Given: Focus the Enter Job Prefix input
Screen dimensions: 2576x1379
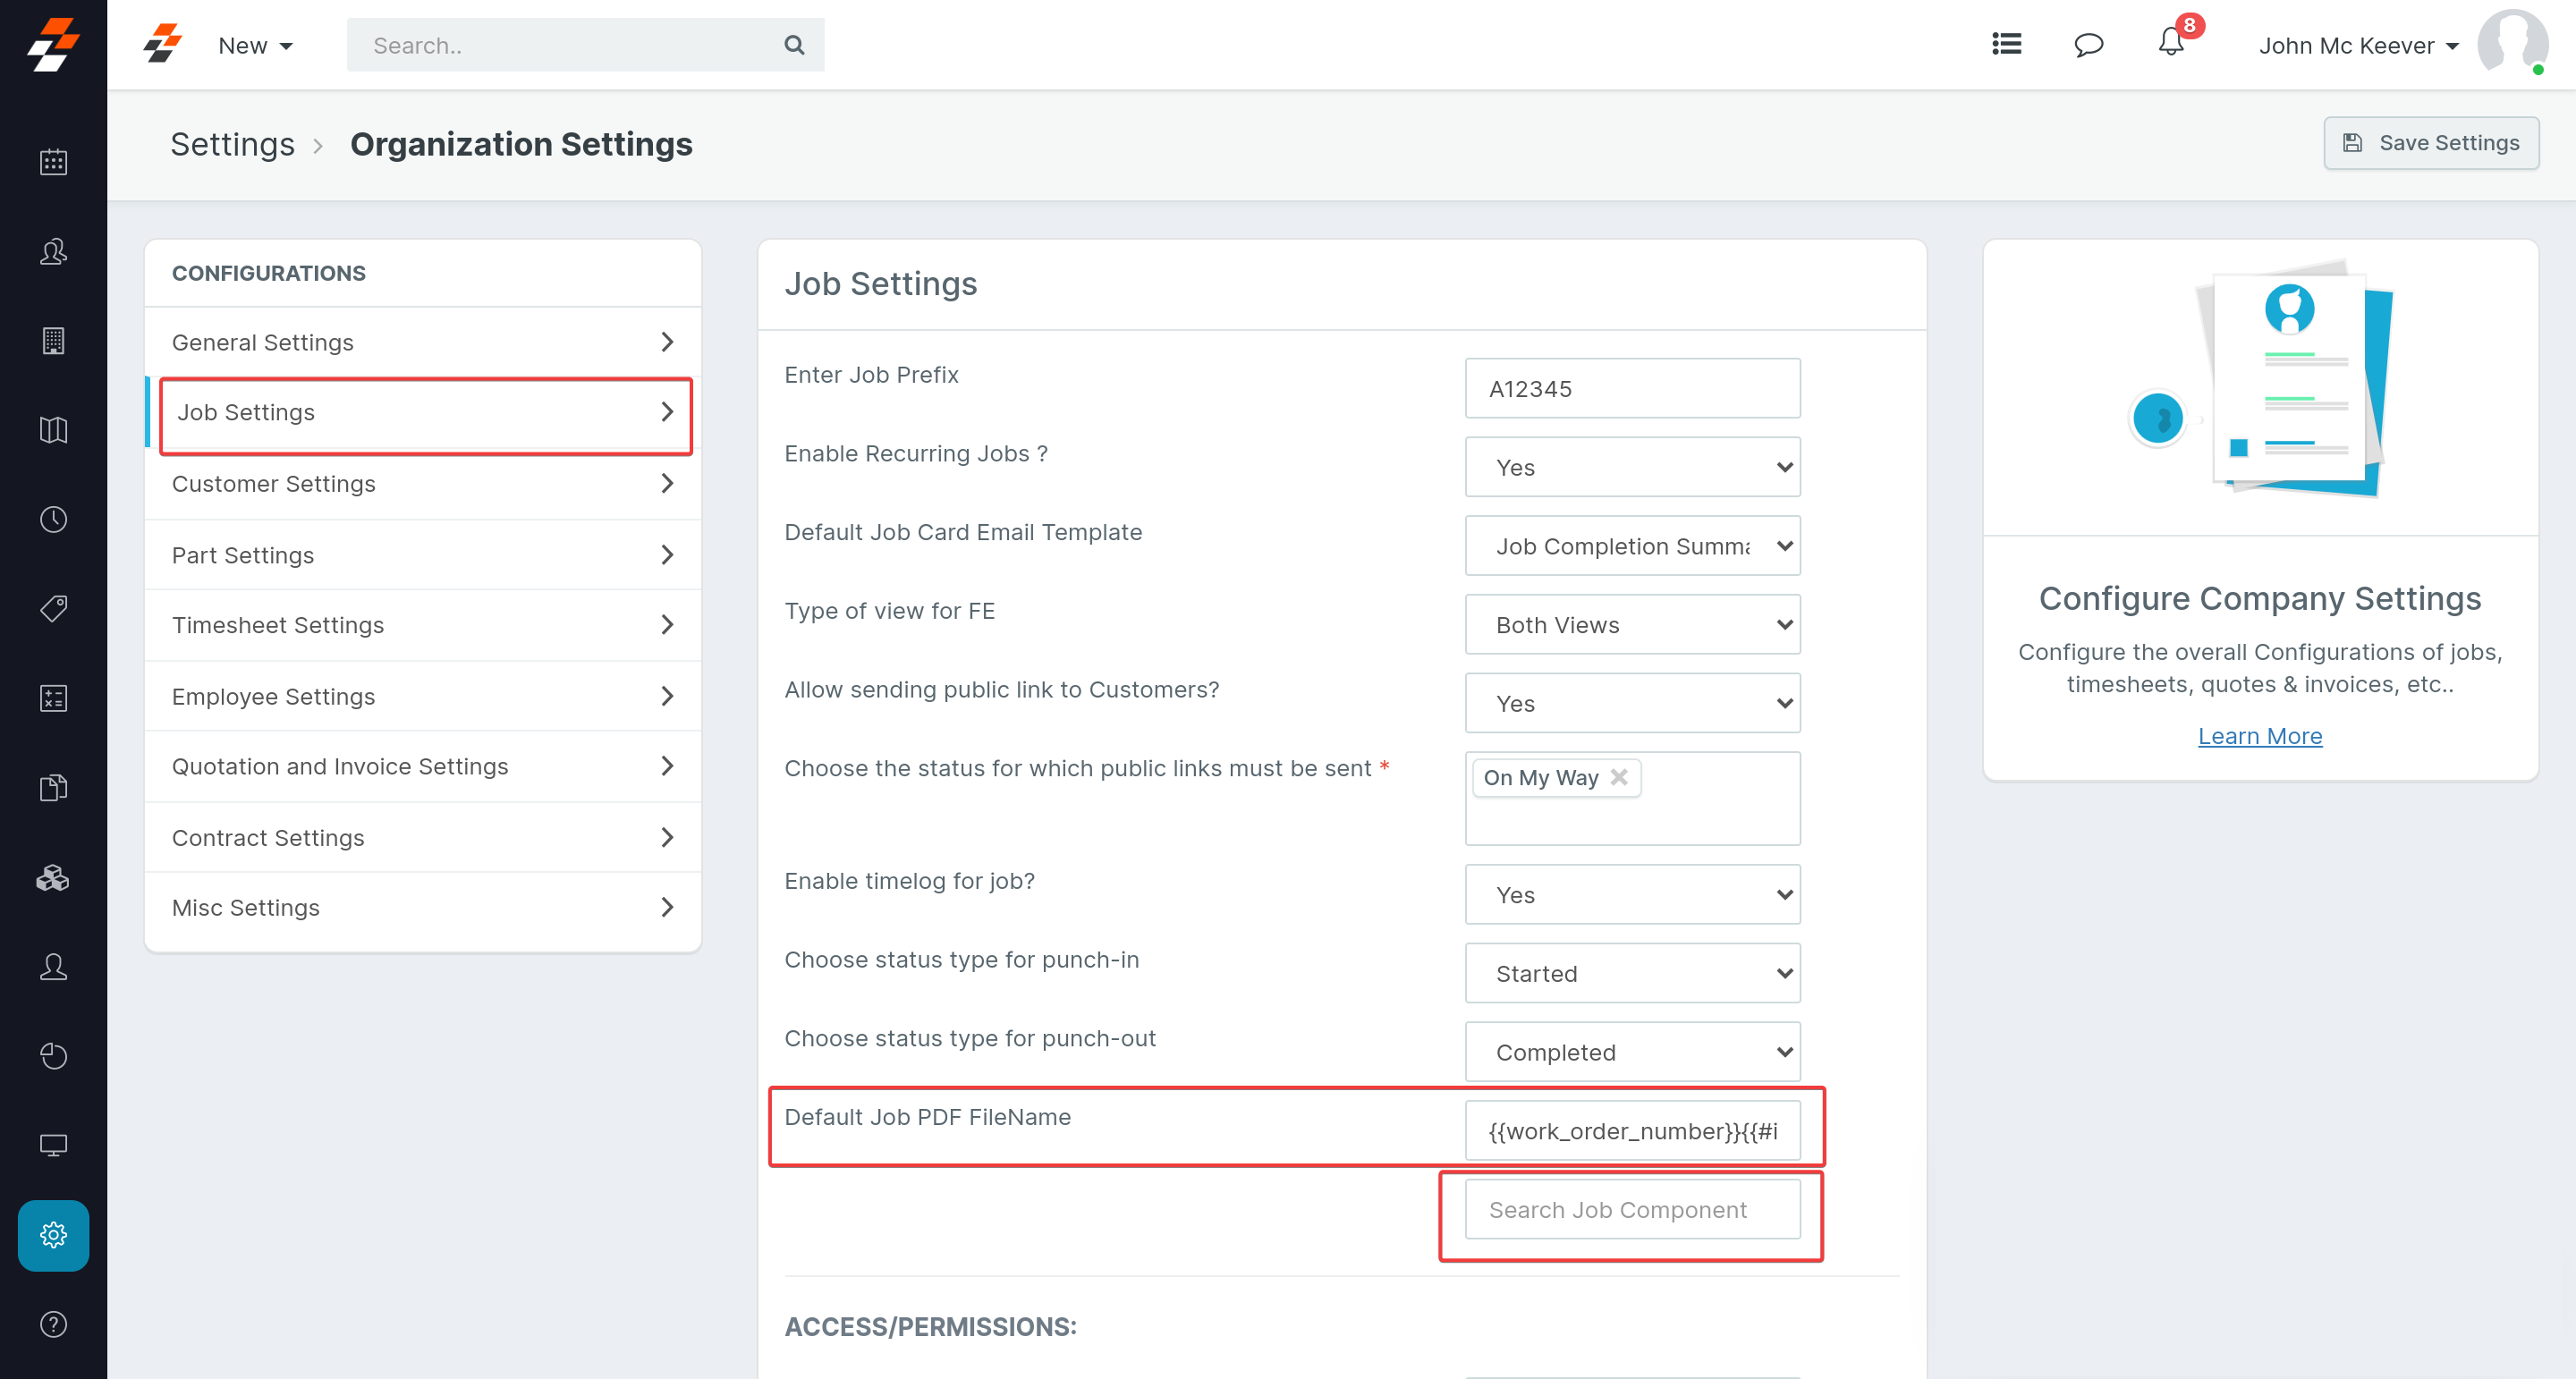Looking at the screenshot, I should coord(1632,389).
